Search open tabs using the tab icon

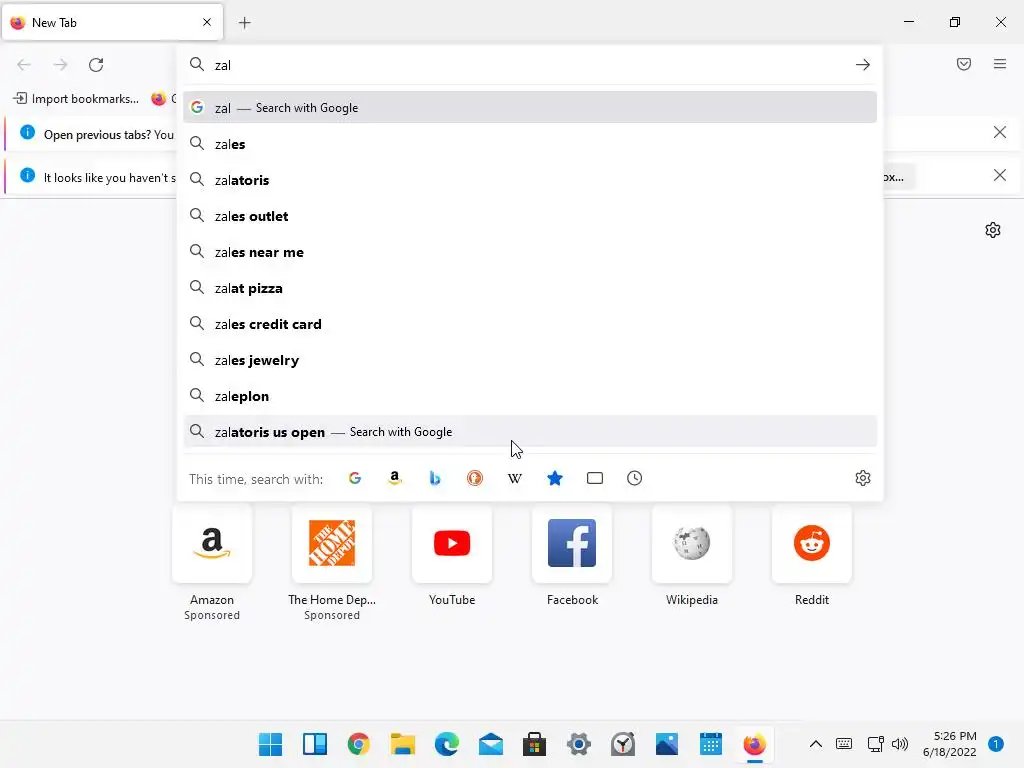click(x=595, y=478)
